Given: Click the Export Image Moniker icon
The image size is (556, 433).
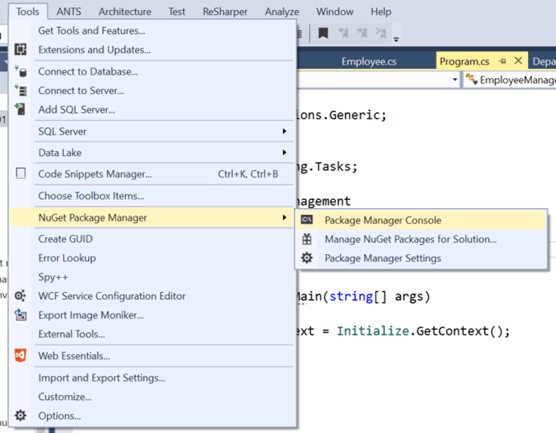Looking at the screenshot, I should tap(21, 315).
